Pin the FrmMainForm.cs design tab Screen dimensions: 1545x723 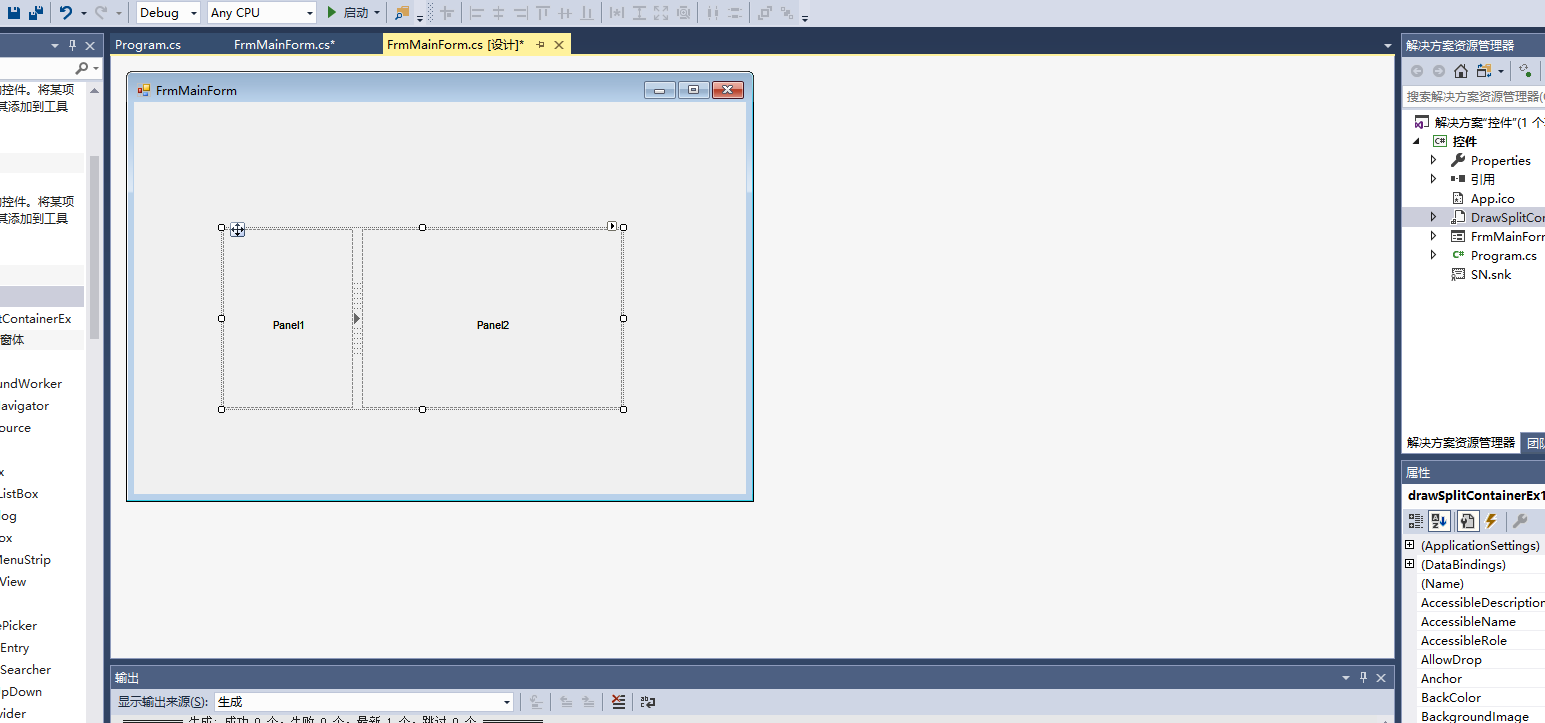point(540,45)
